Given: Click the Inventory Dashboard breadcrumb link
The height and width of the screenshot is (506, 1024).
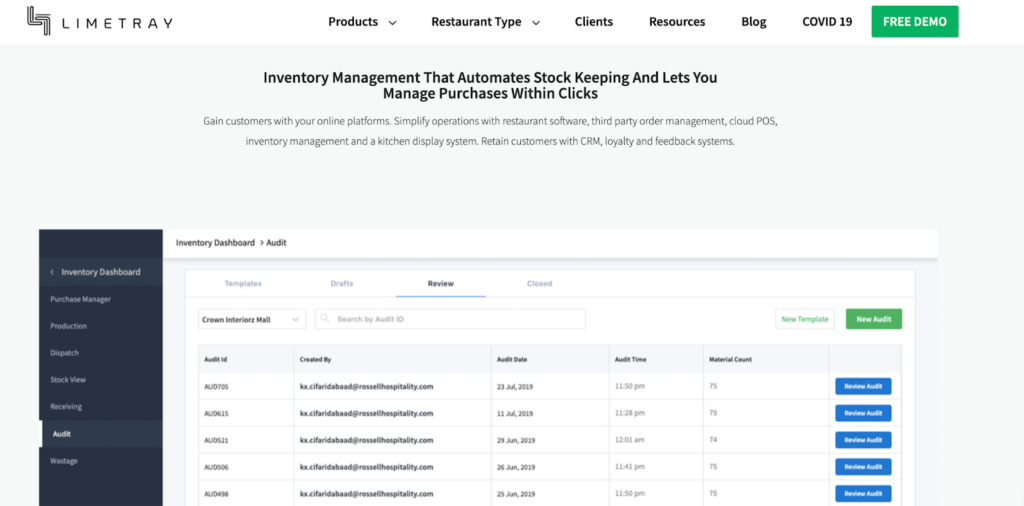Looking at the screenshot, I should (215, 242).
